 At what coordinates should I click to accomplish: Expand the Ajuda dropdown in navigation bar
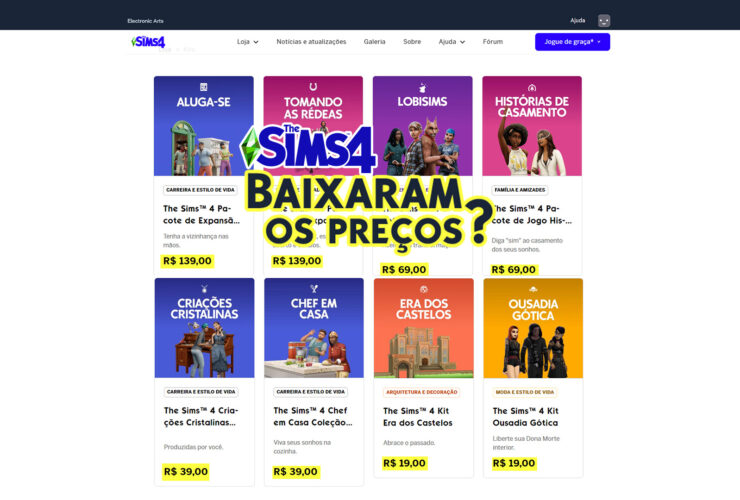click(x=452, y=42)
